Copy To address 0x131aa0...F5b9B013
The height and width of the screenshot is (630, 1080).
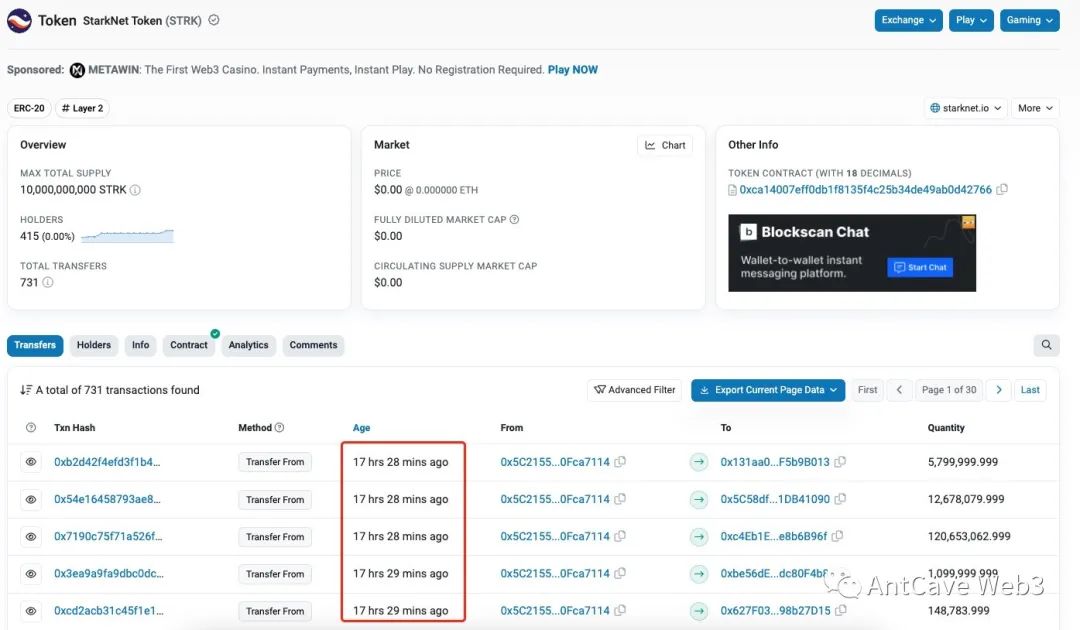click(840, 462)
